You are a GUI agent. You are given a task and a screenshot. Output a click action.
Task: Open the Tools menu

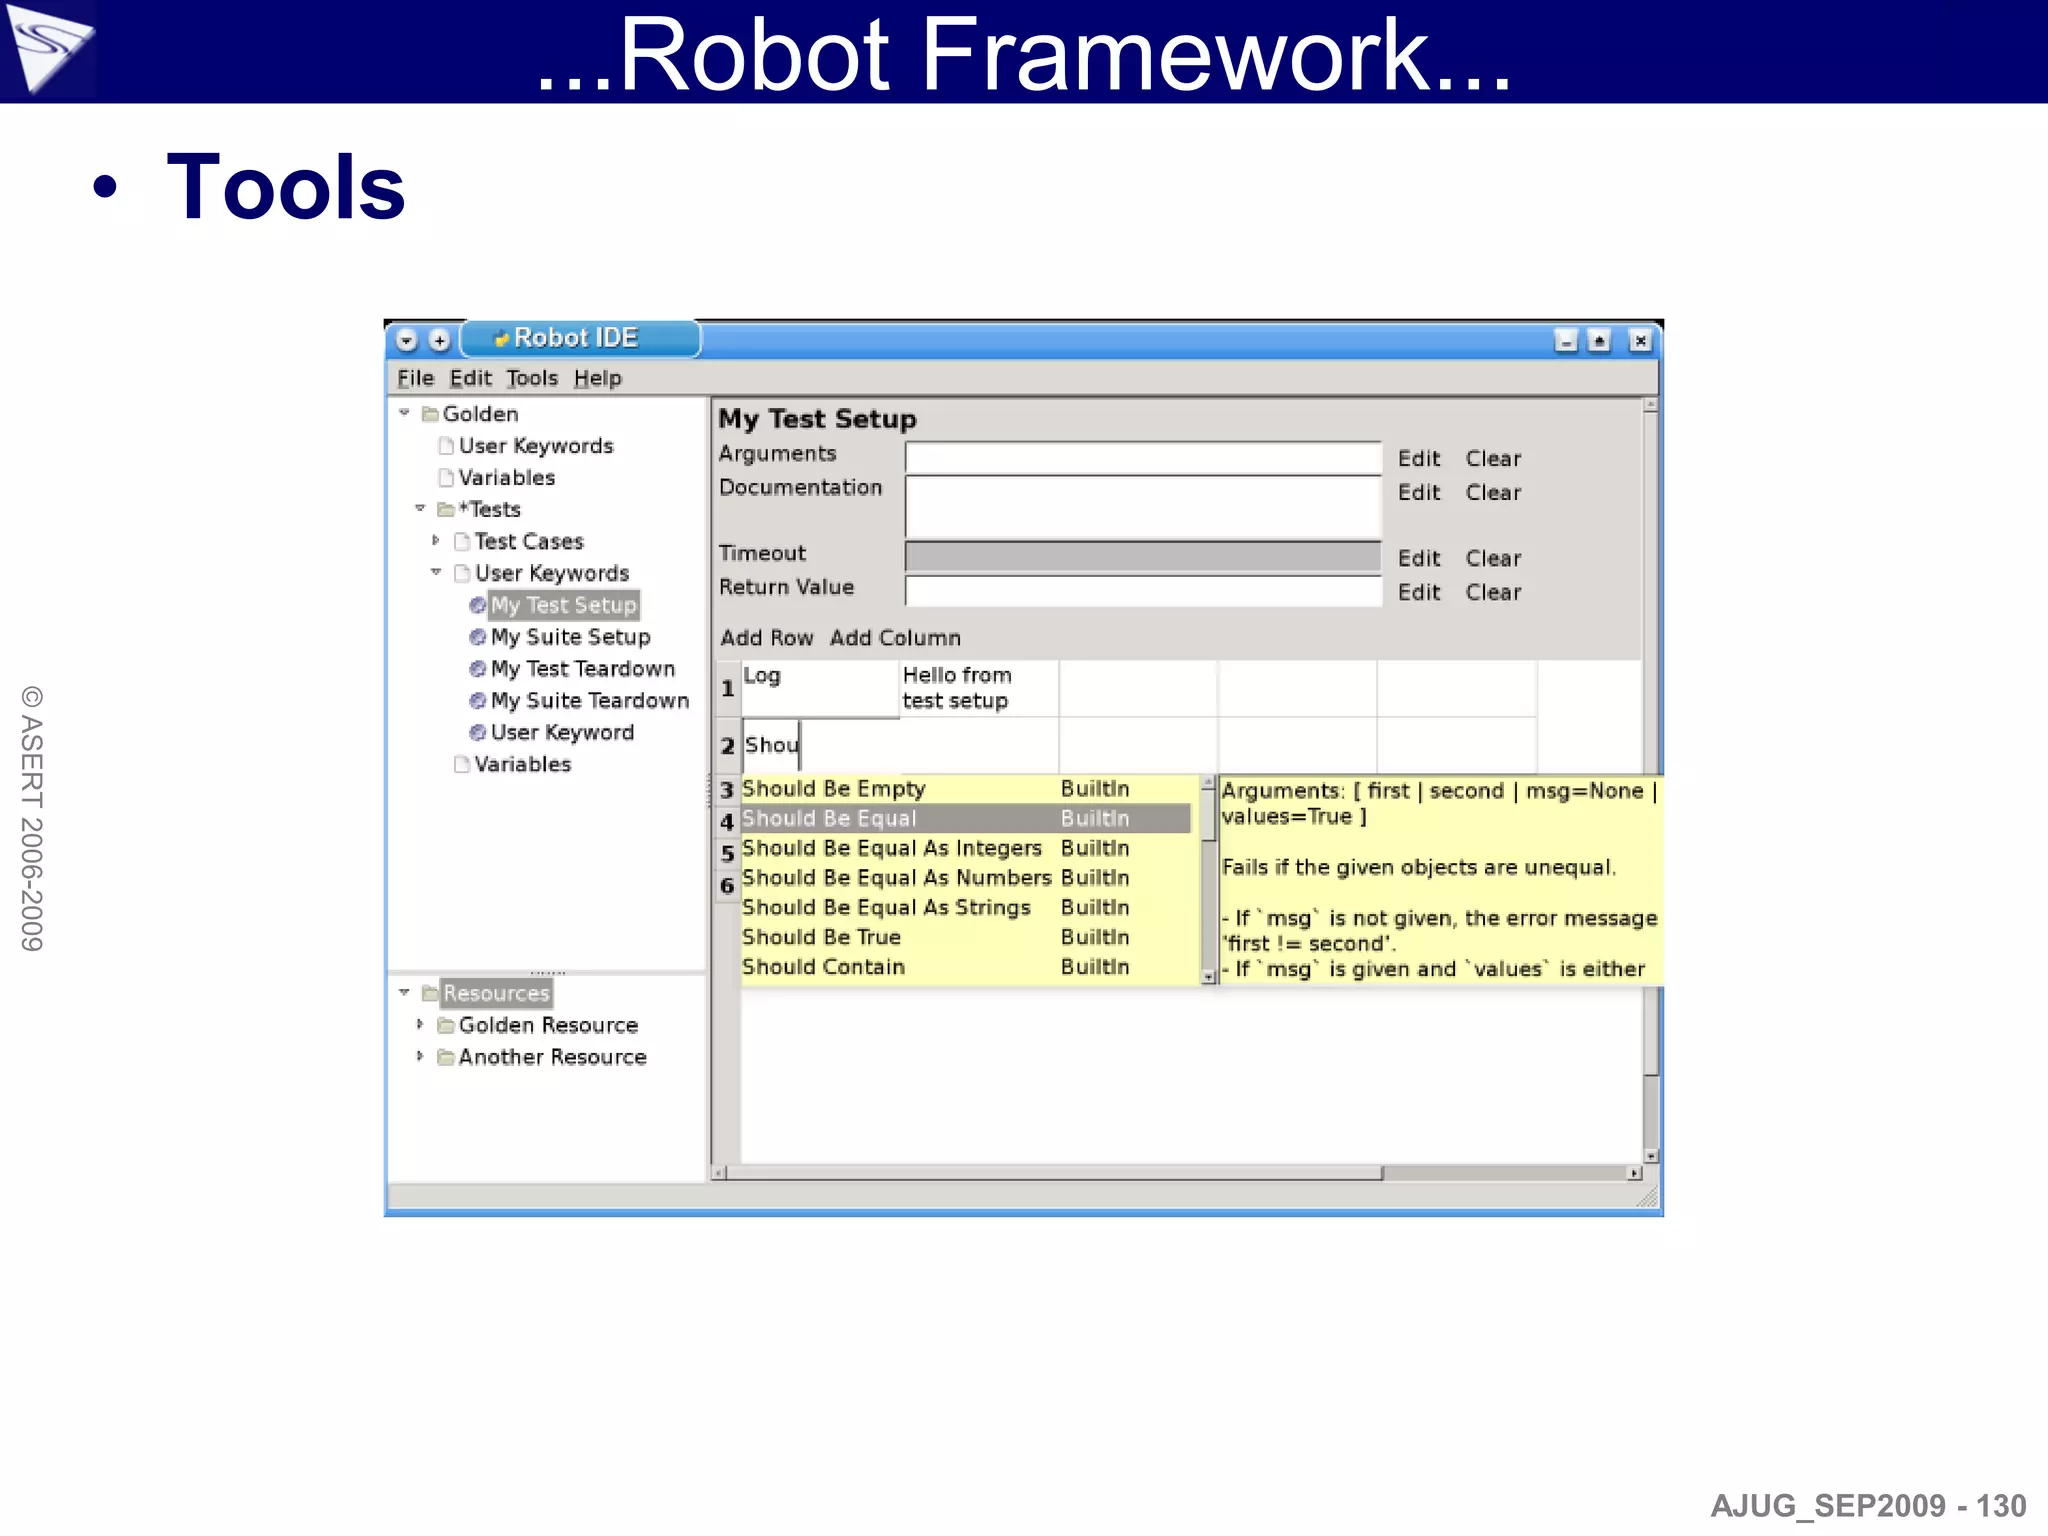click(x=531, y=378)
